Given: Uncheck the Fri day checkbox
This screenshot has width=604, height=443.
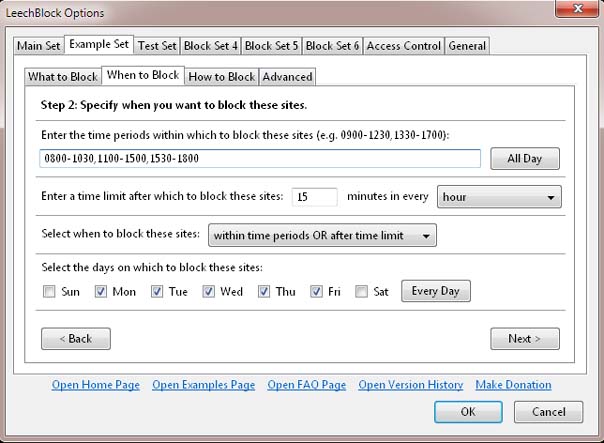Looking at the screenshot, I should 317,292.
